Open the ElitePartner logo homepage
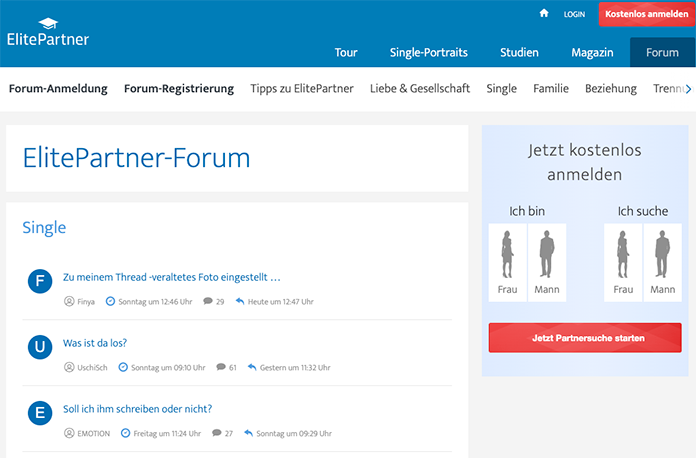Screen dimensions: 696x458 coord(48,32)
